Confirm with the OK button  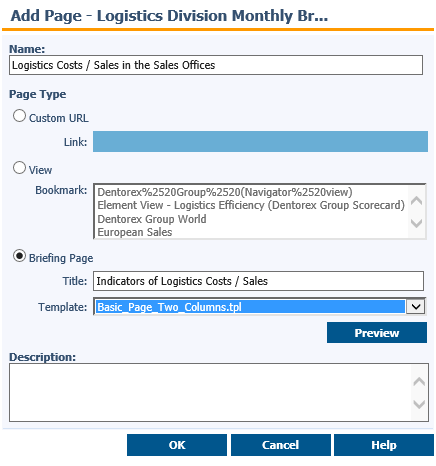coord(177,445)
